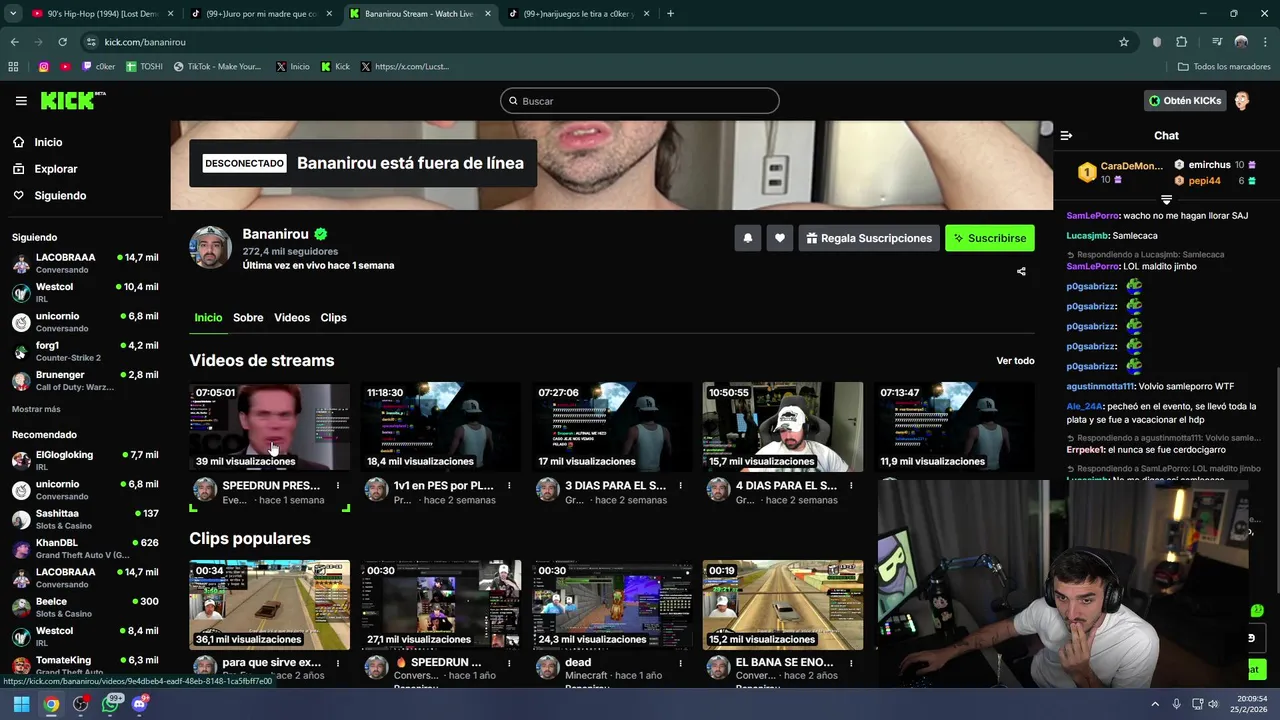This screenshot has height=720, width=1280.
Task: Click the heart follow icon
Action: [780, 238]
